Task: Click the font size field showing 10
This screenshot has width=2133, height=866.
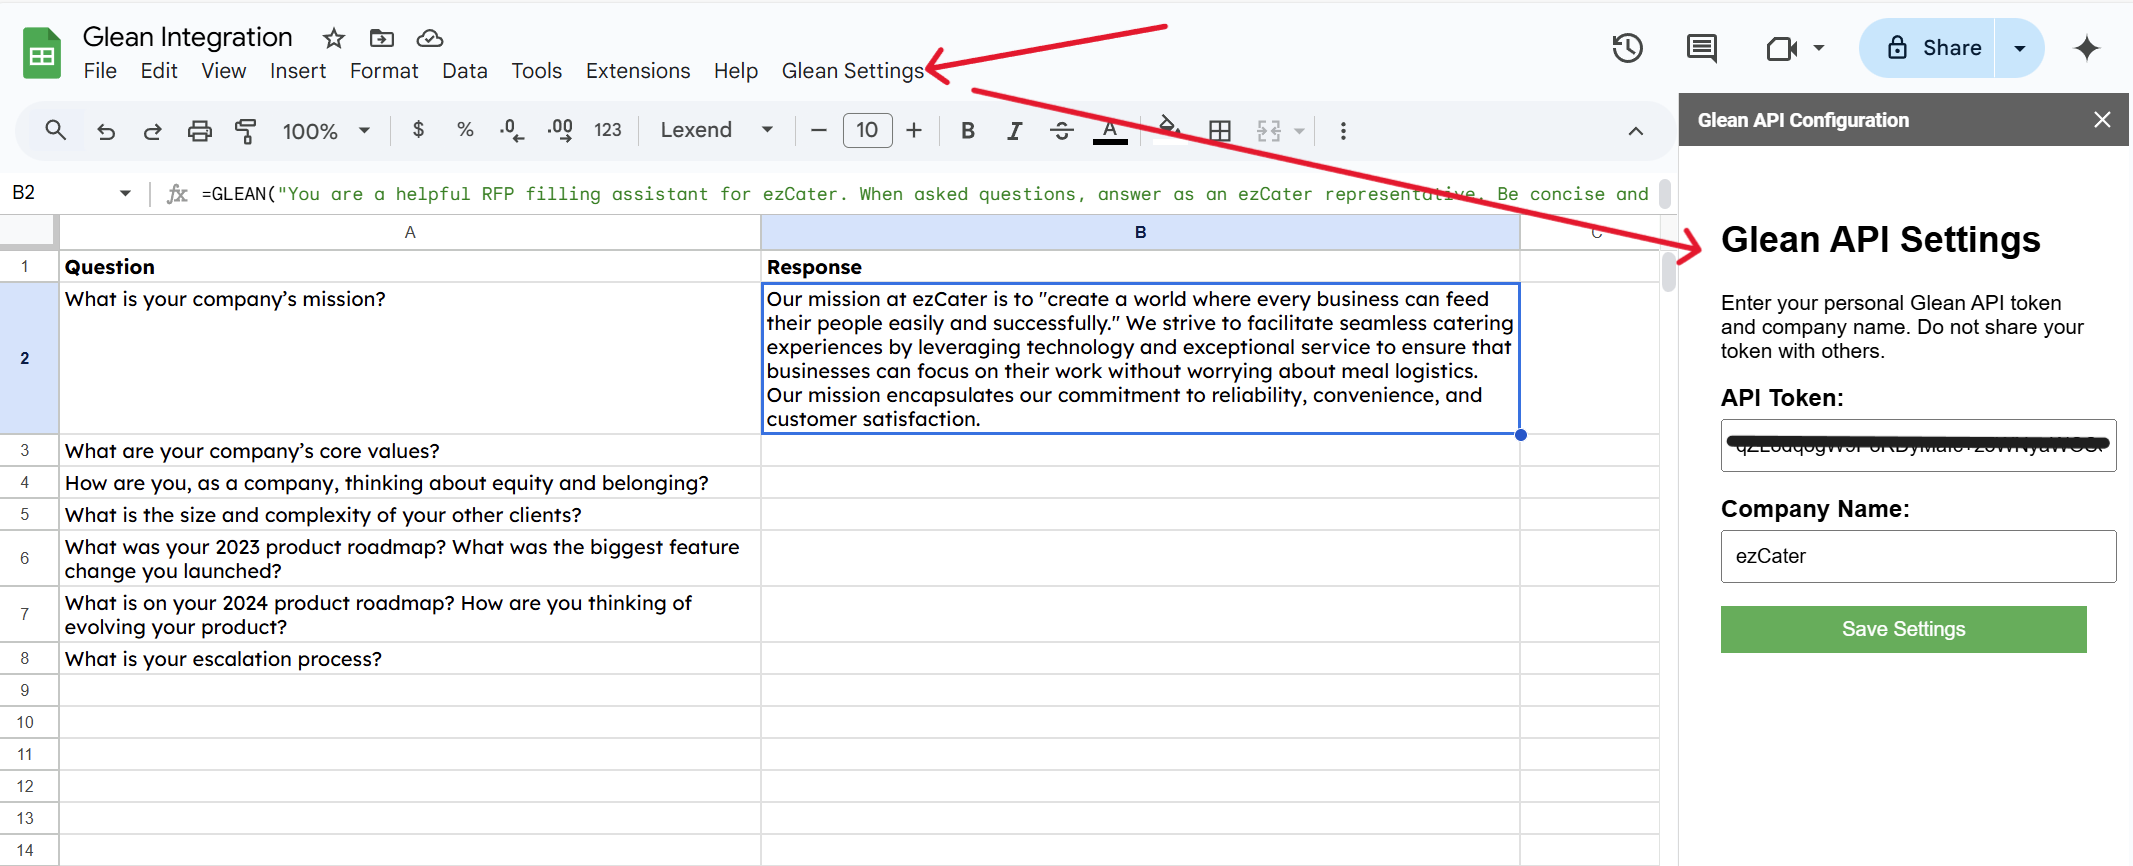Action: [x=867, y=130]
